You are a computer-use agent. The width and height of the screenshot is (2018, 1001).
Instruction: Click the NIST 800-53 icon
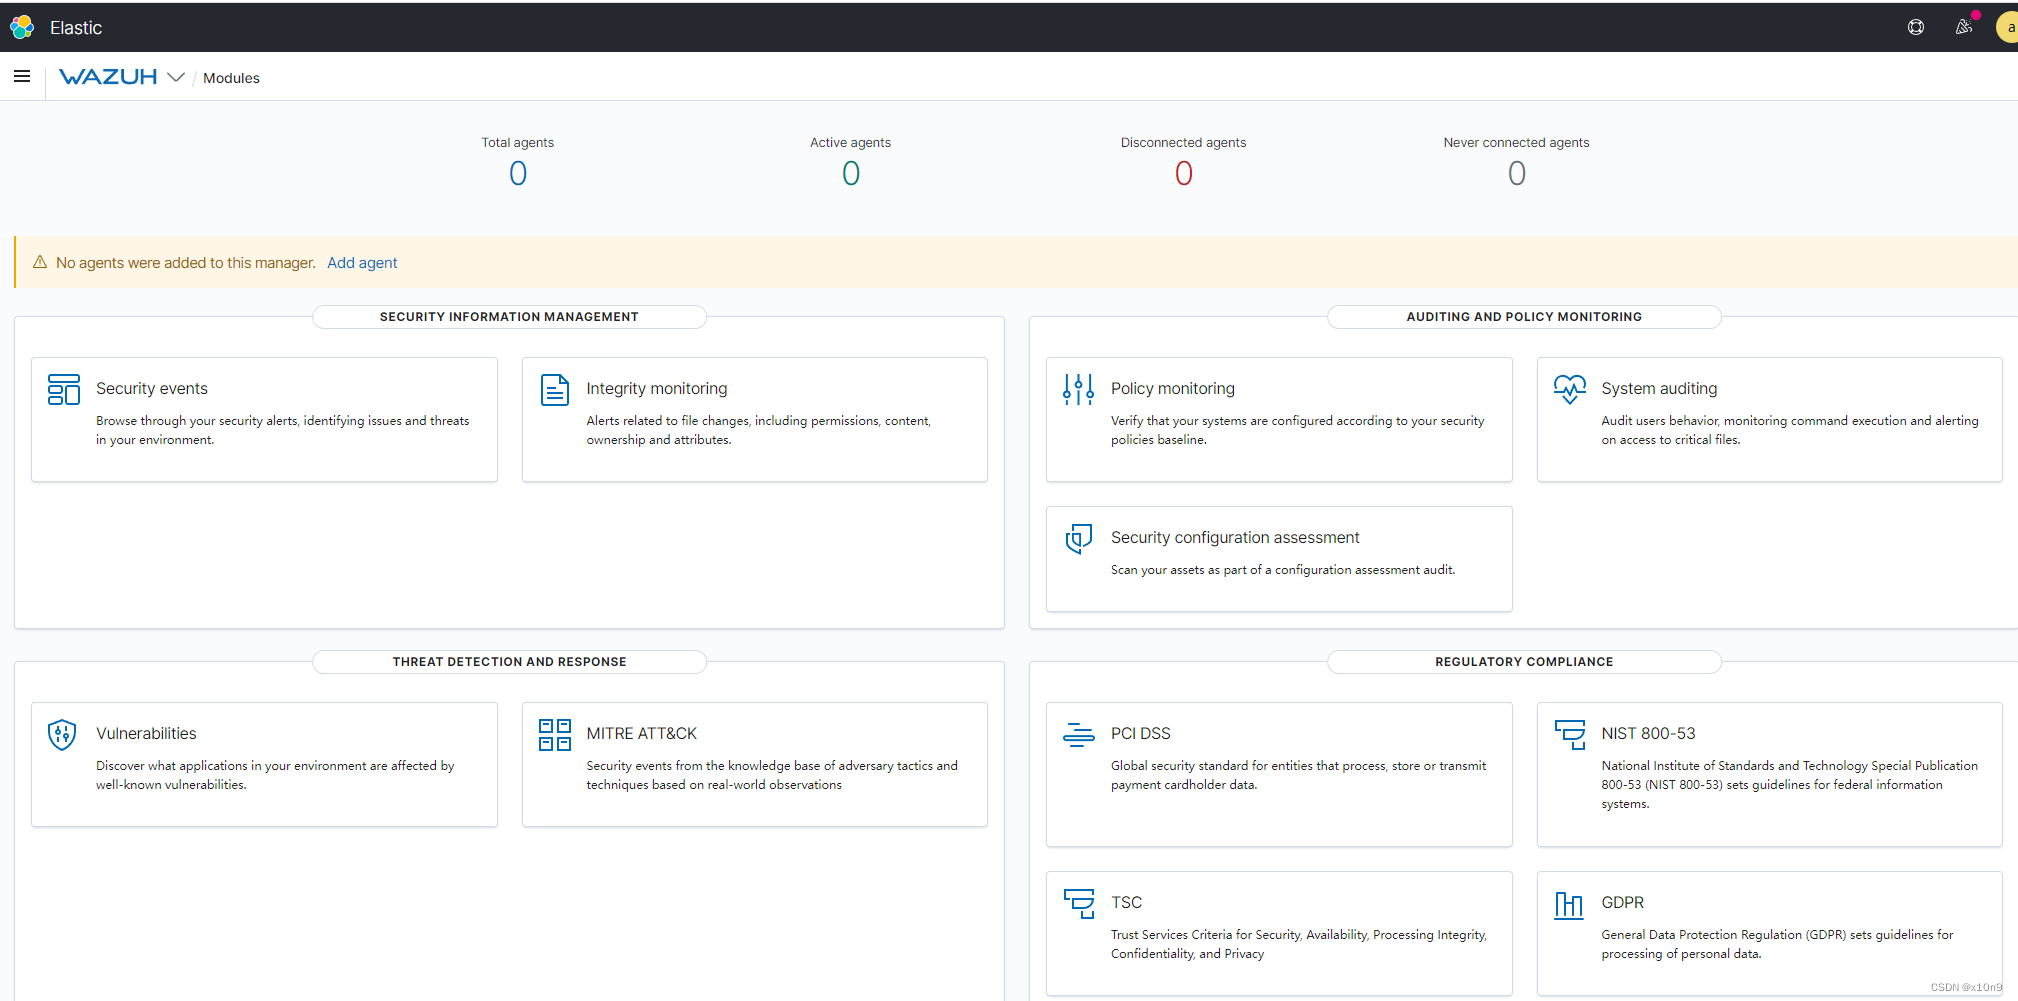[1569, 734]
